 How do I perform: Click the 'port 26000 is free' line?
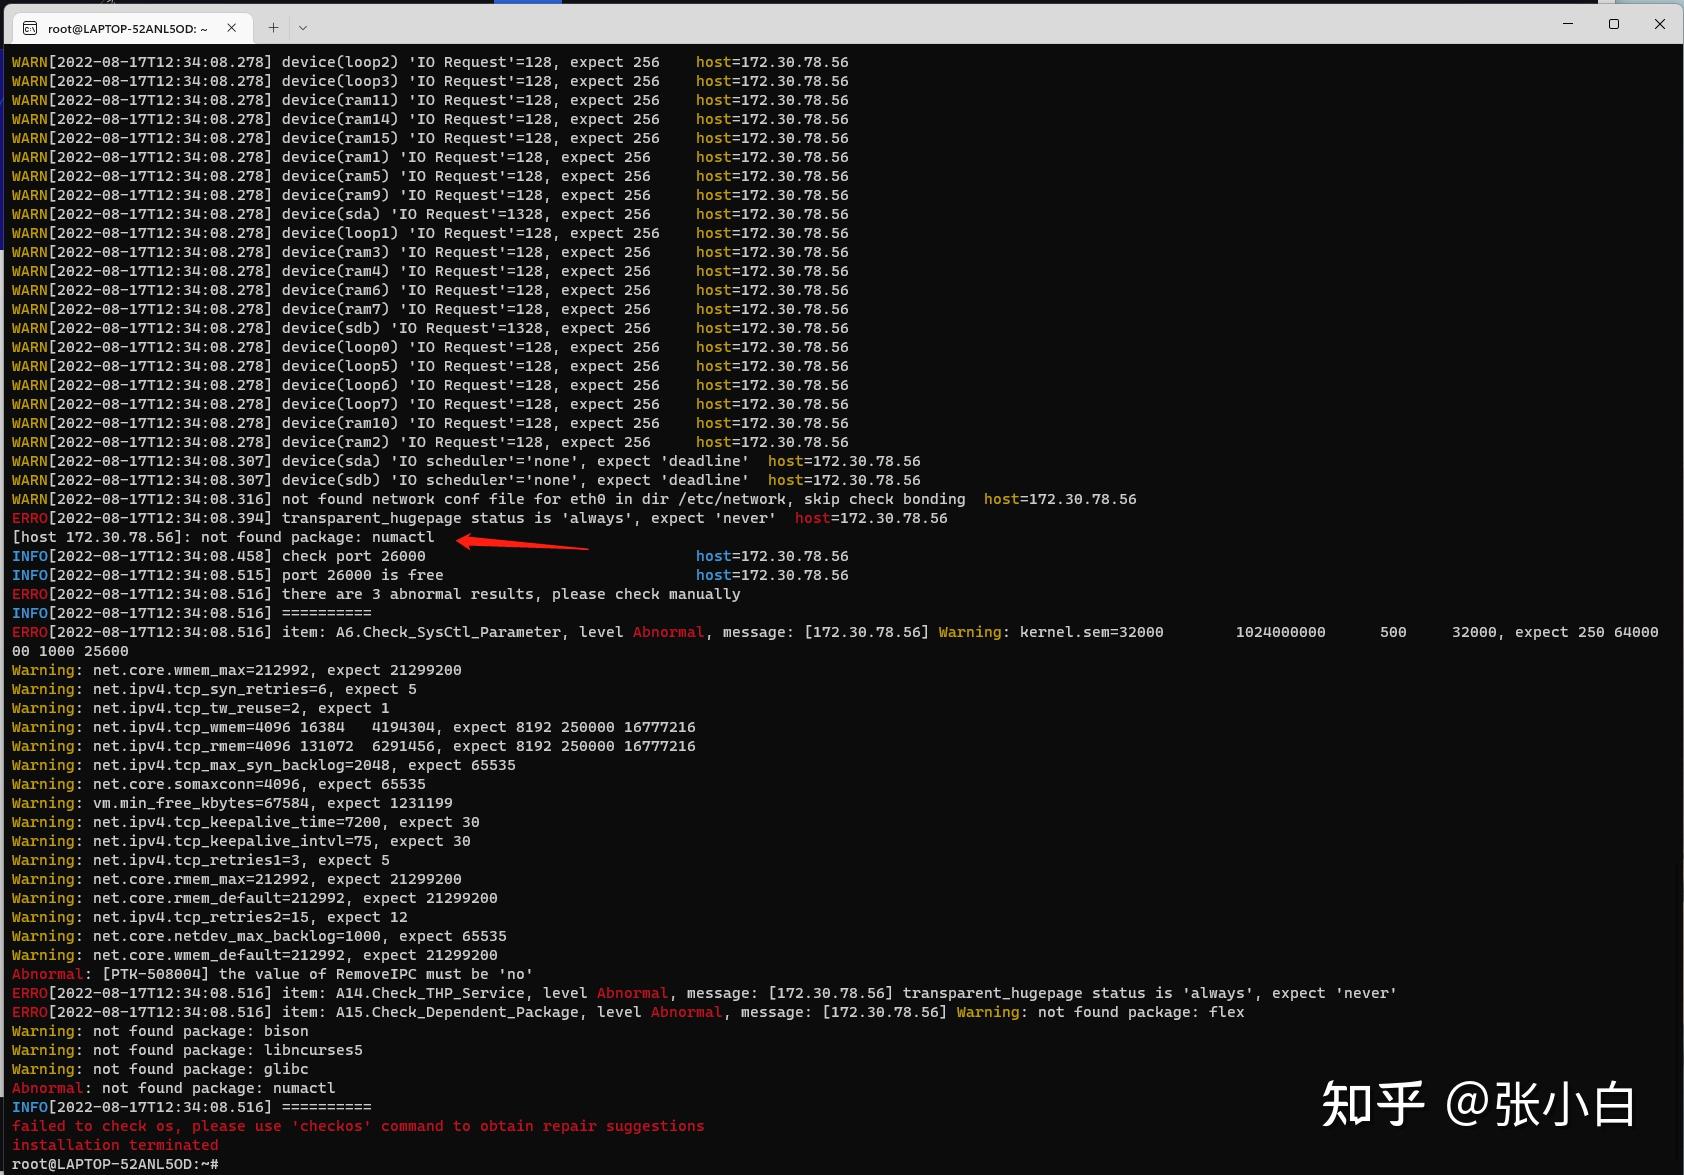tap(430, 575)
